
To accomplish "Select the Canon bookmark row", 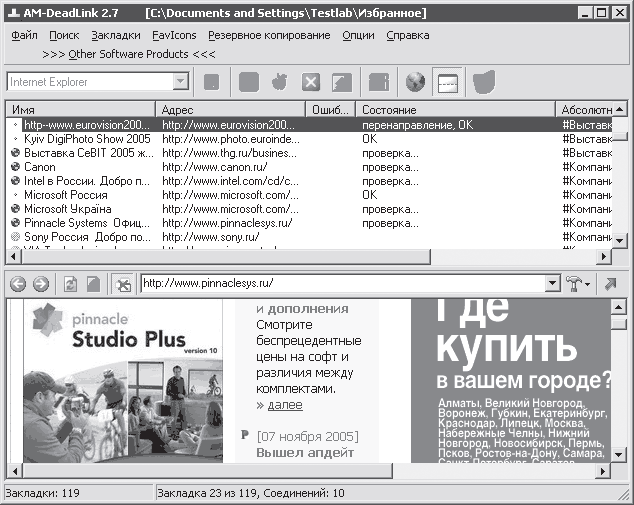I will tap(309, 167).
